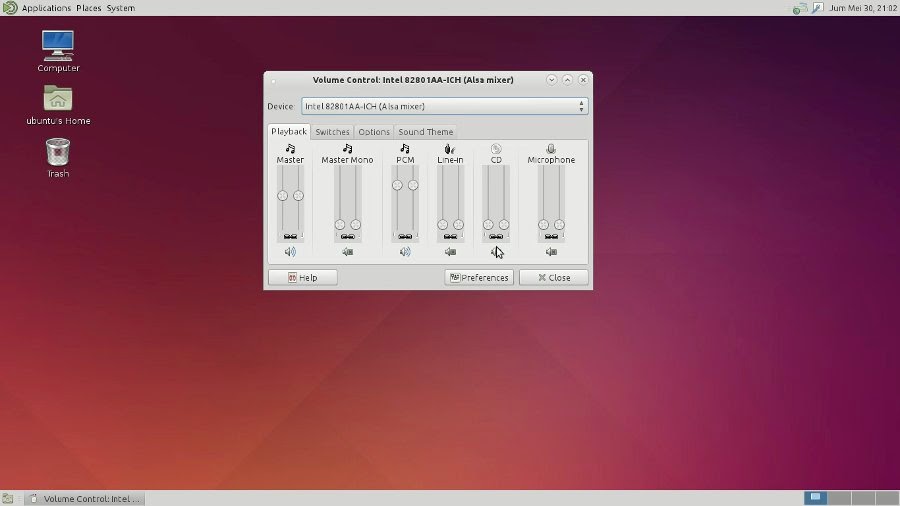This screenshot has width=900, height=506.
Task: Click the network status tray icon
Action: pos(800,8)
